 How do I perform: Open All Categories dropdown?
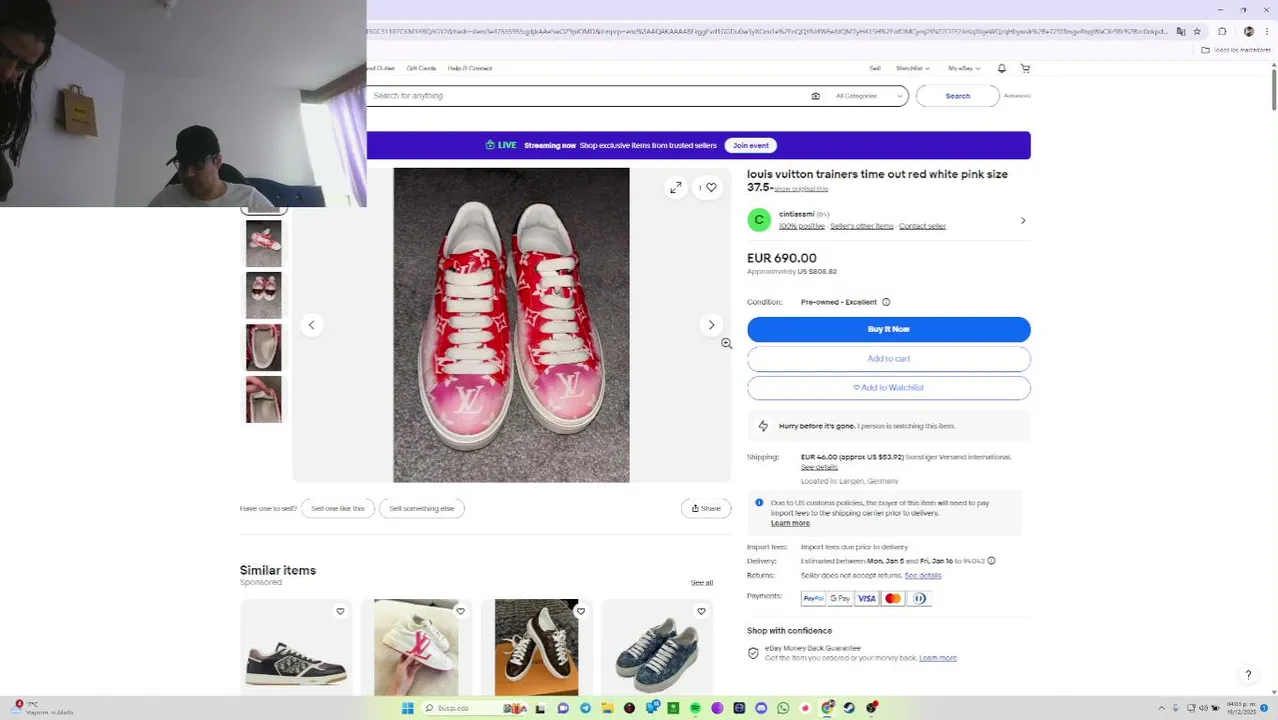[869, 96]
